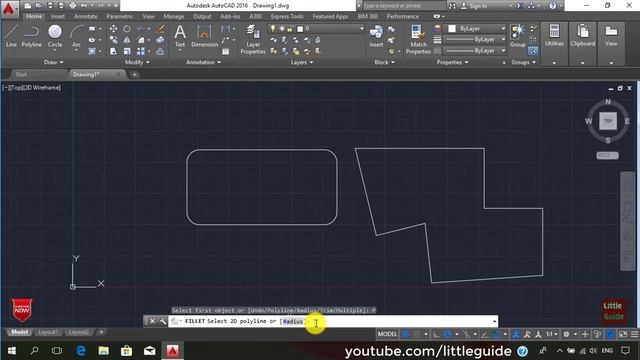The height and width of the screenshot is (360, 640).
Task: Expand the Block panel dropdown
Action: pyautogui.click(x=384, y=62)
